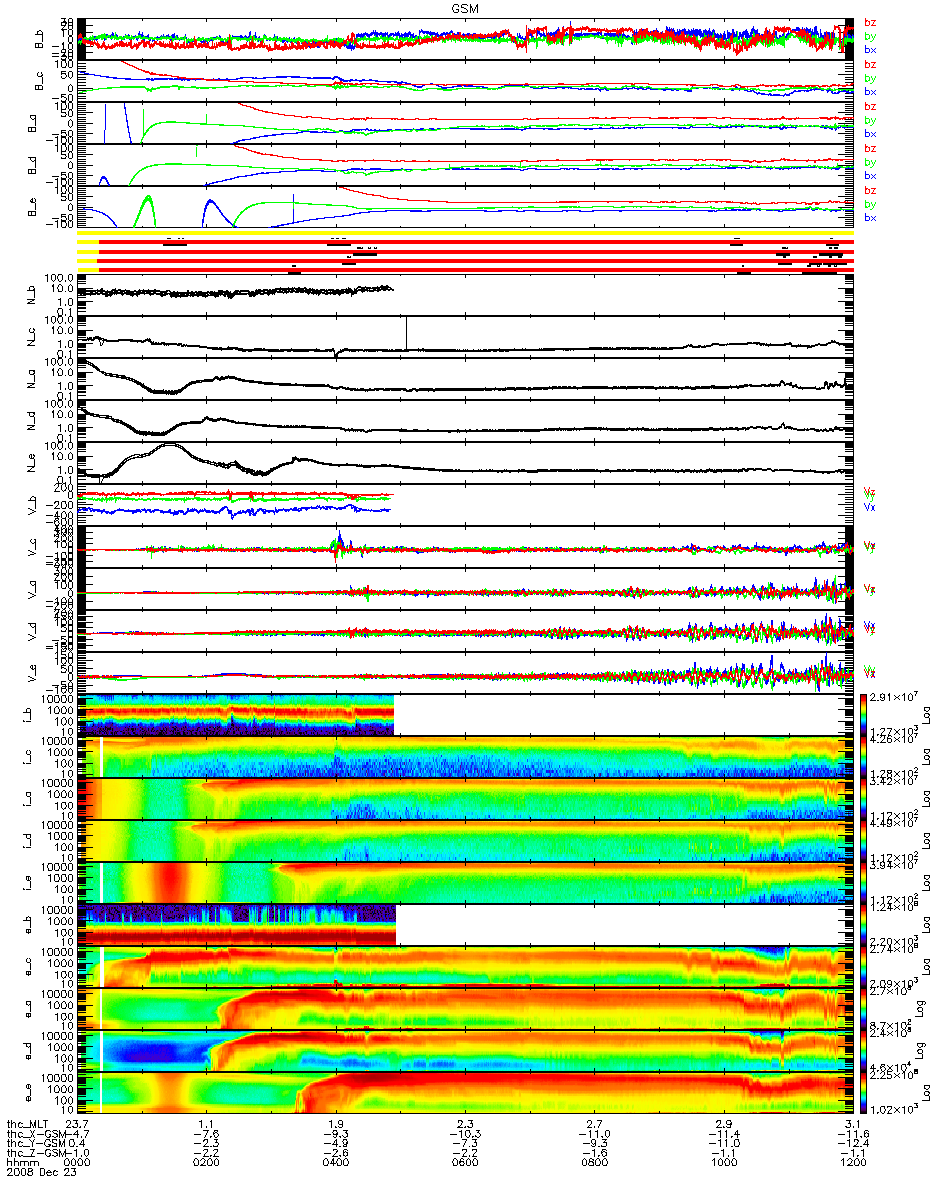
Task: Click the bz legend of the B_b panel
Action: pos(870,22)
